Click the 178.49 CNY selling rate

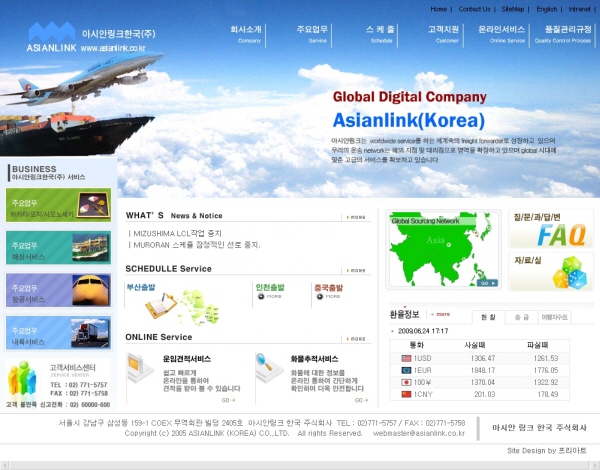click(548, 394)
